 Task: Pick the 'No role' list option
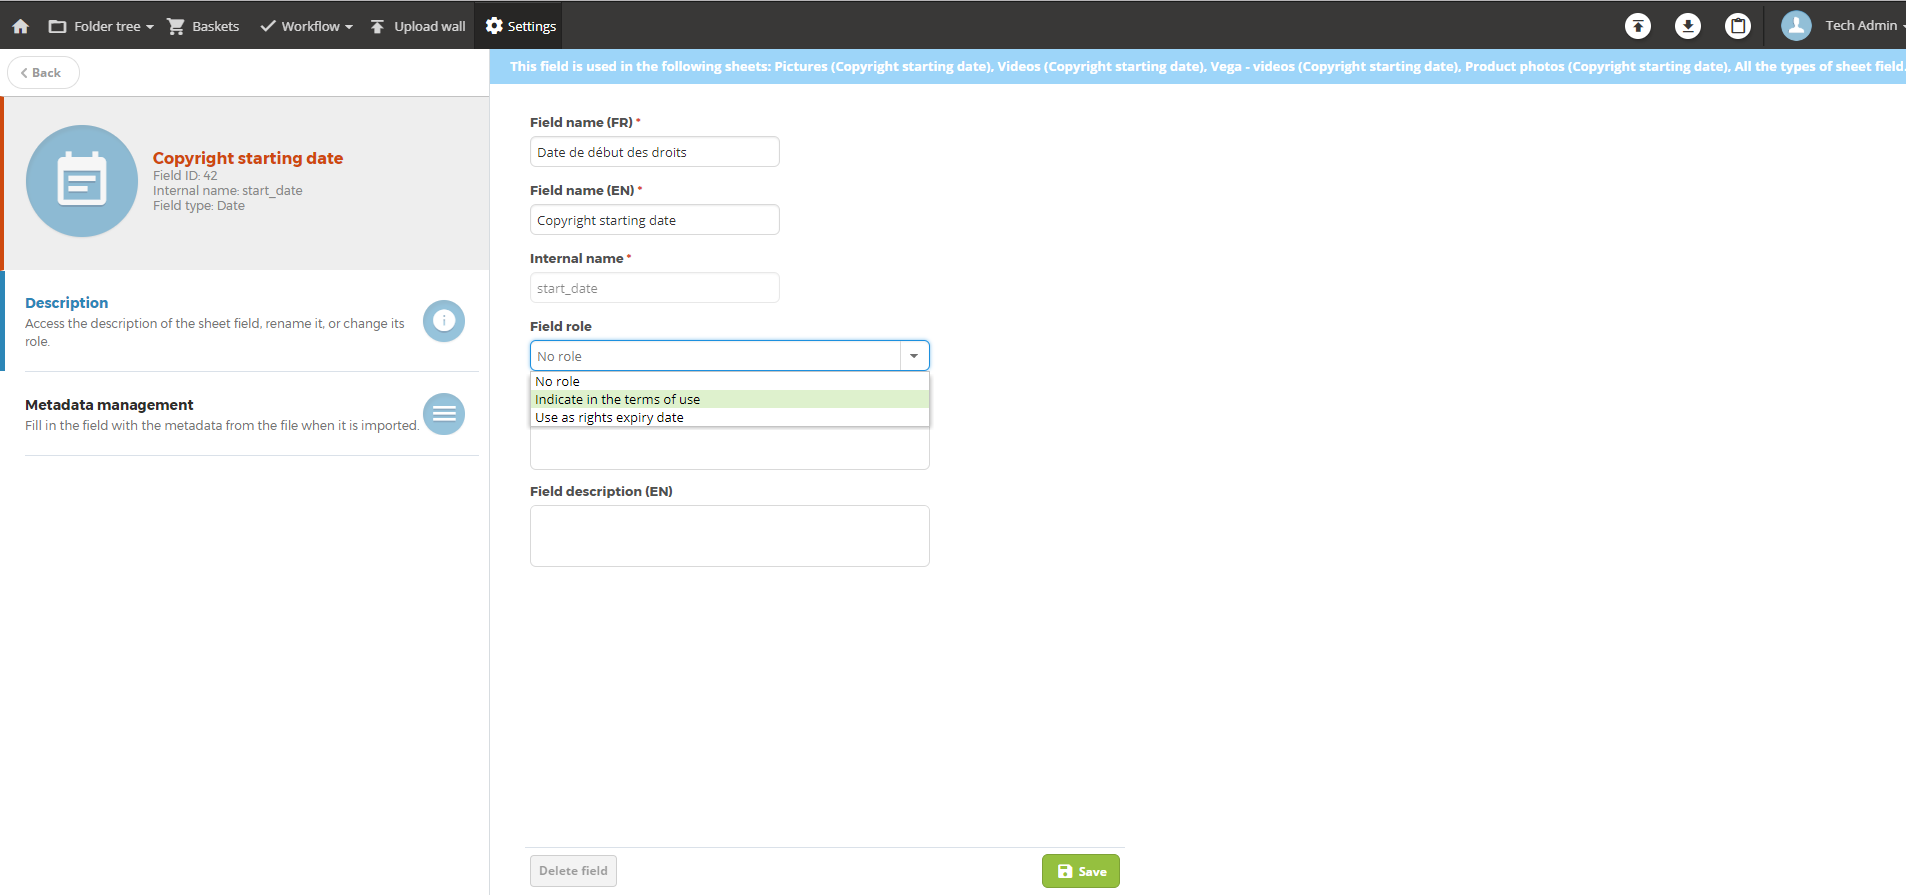[x=557, y=381]
